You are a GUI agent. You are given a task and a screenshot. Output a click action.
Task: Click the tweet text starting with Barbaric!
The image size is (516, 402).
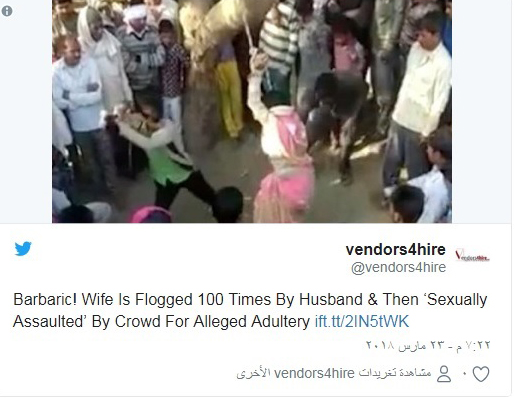pos(250,310)
